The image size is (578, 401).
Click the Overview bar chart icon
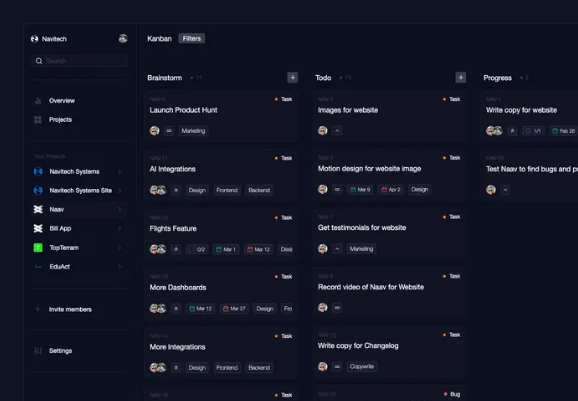38,101
